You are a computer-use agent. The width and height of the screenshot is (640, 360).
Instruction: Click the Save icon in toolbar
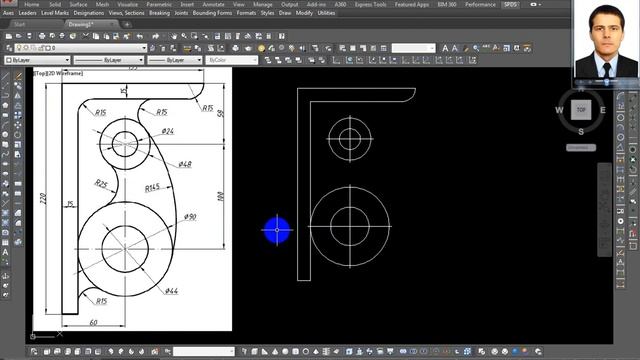tap(29, 36)
